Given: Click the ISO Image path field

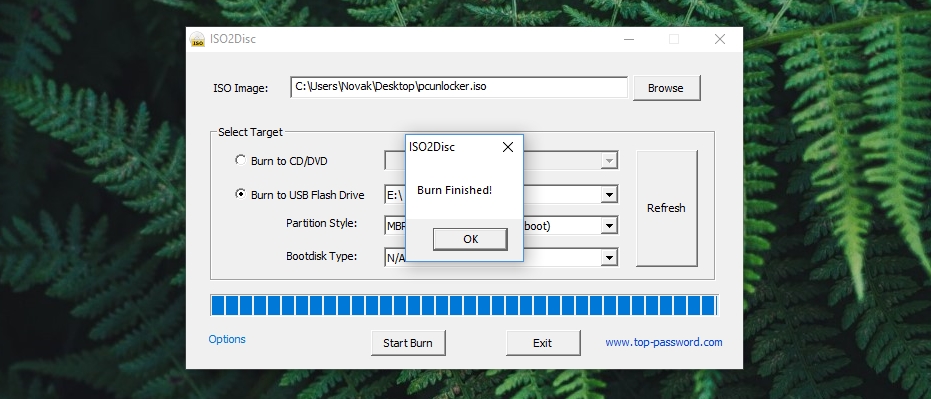Looking at the screenshot, I should click(458, 87).
